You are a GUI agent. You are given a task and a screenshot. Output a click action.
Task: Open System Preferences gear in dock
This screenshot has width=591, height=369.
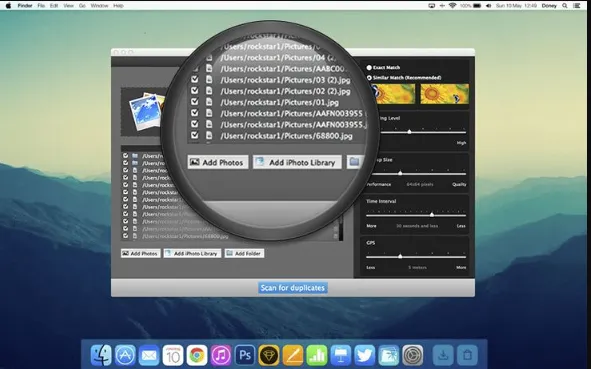412,355
